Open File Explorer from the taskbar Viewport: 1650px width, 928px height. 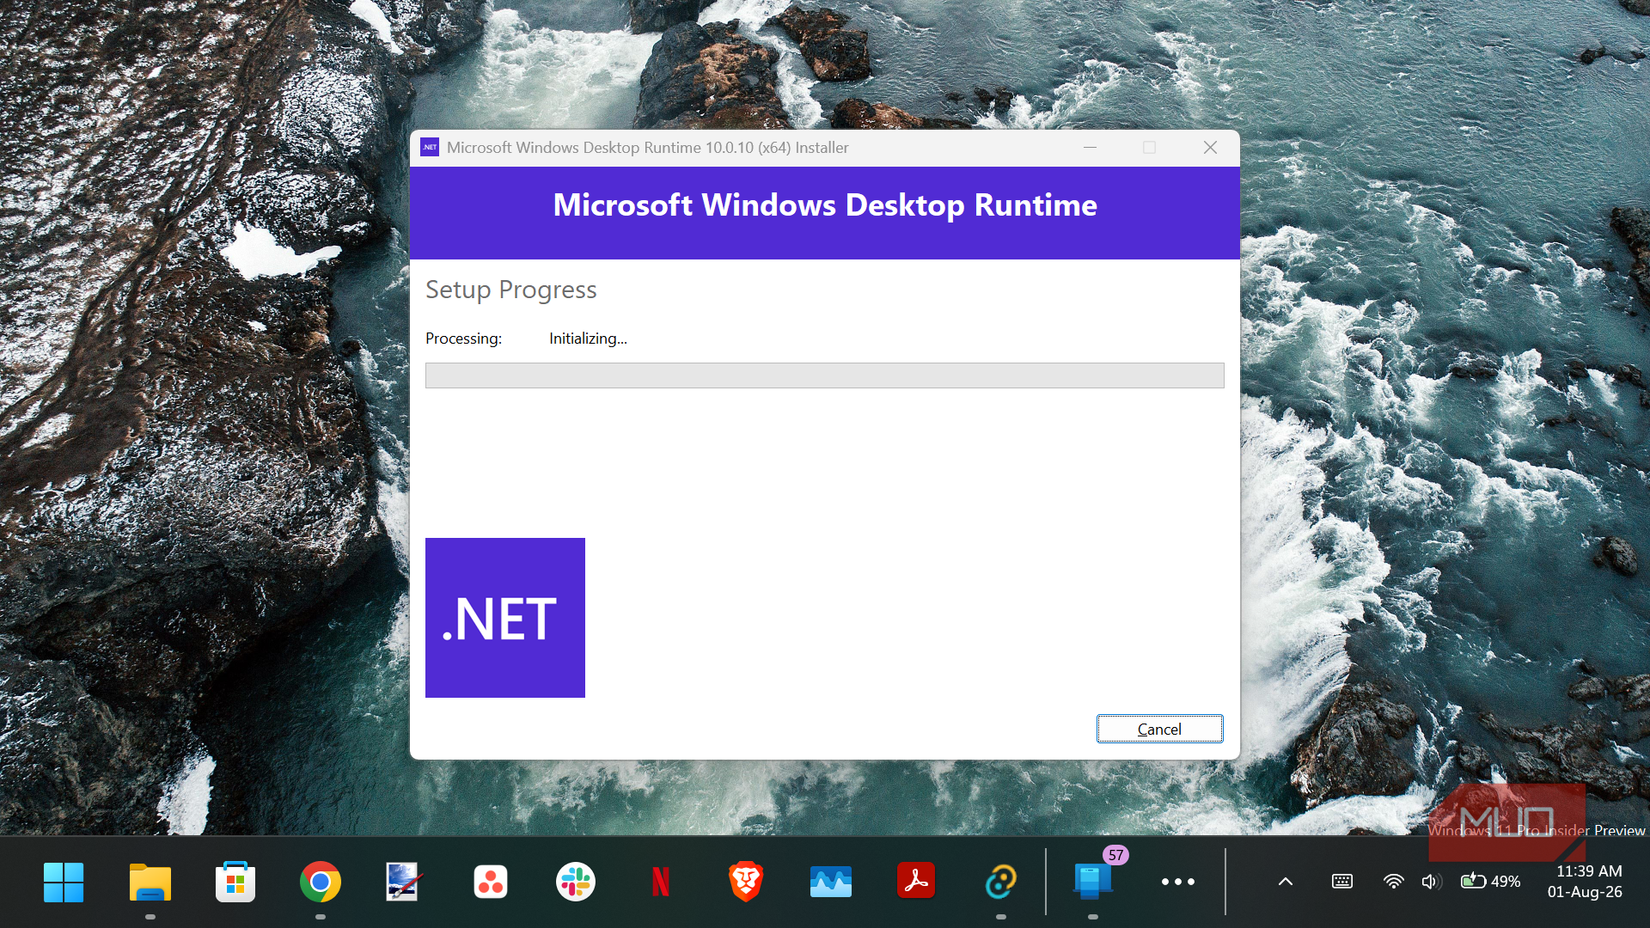pyautogui.click(x=150, y=882)
